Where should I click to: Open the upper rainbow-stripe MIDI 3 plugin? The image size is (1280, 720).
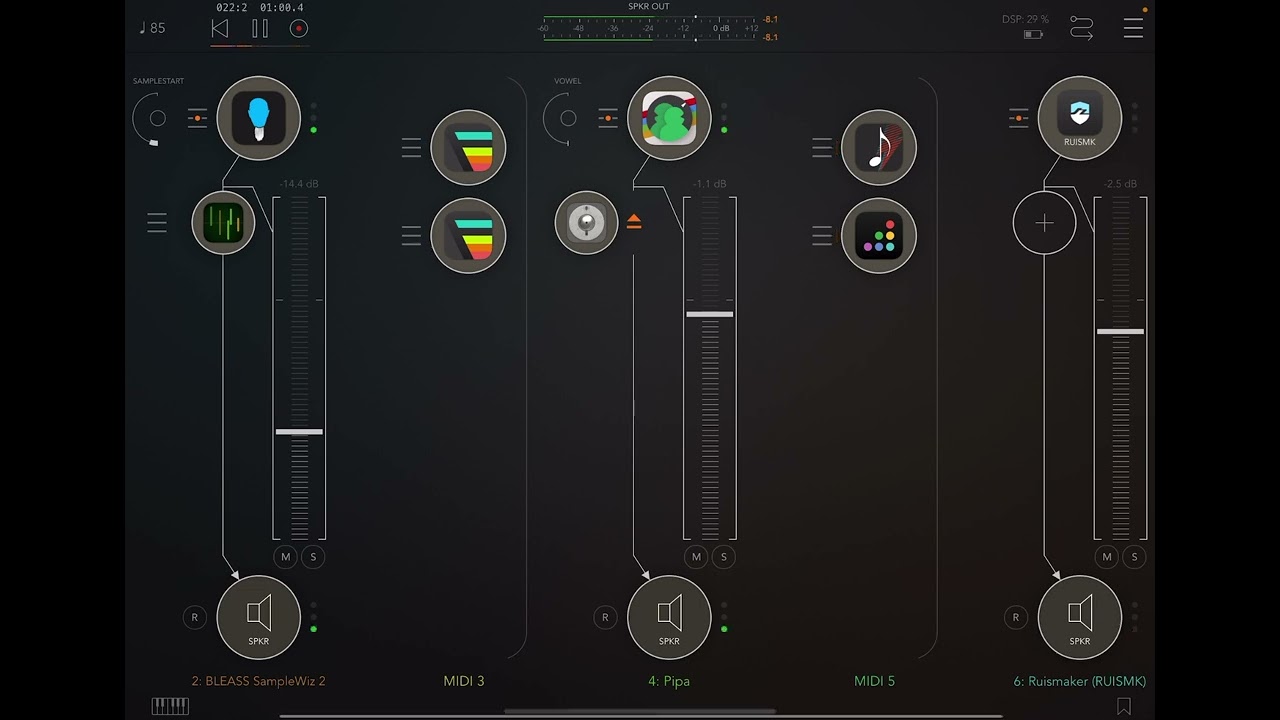pyautogui.click(x=468, y=148)
